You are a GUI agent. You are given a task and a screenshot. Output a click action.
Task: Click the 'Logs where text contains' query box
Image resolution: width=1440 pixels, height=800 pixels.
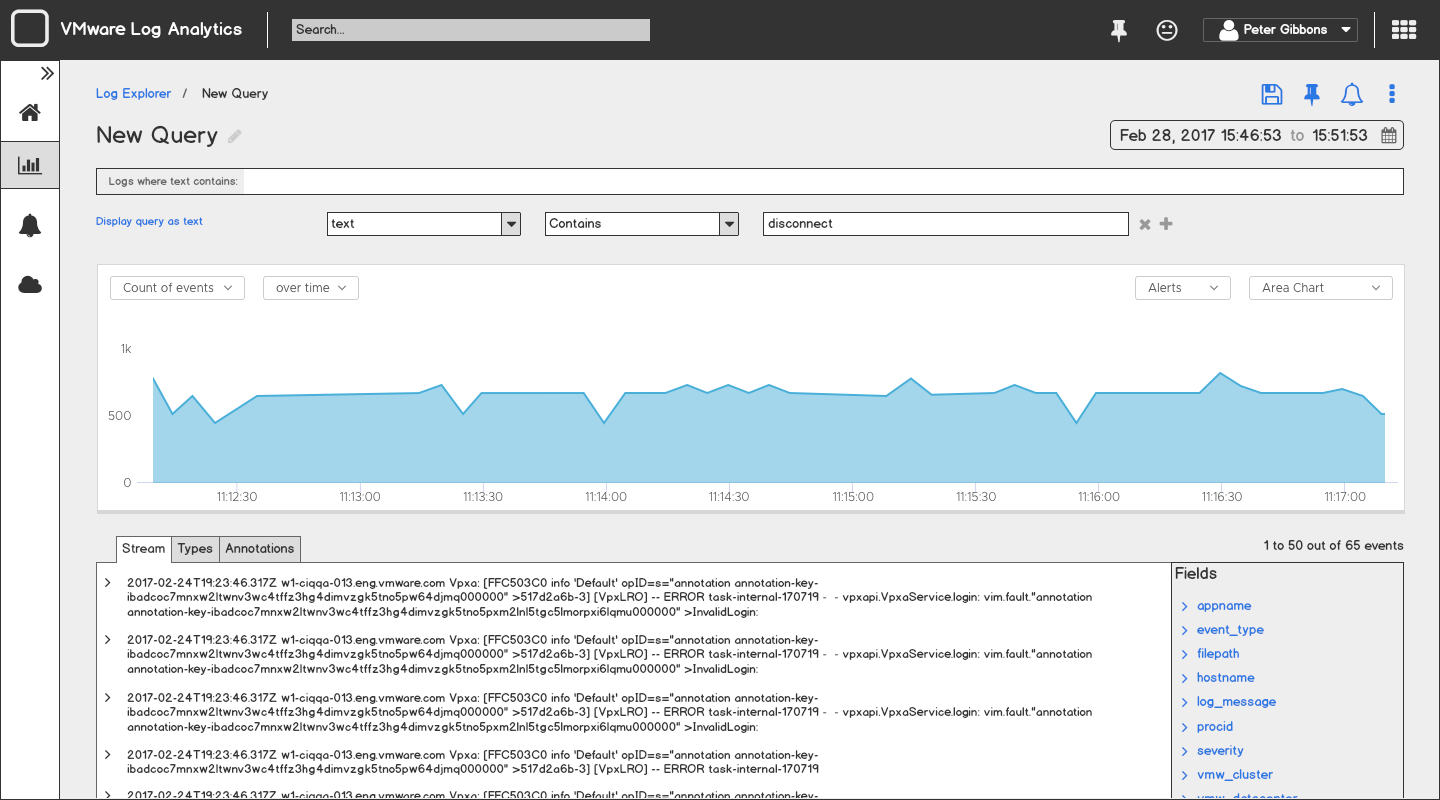click(750, 181)
